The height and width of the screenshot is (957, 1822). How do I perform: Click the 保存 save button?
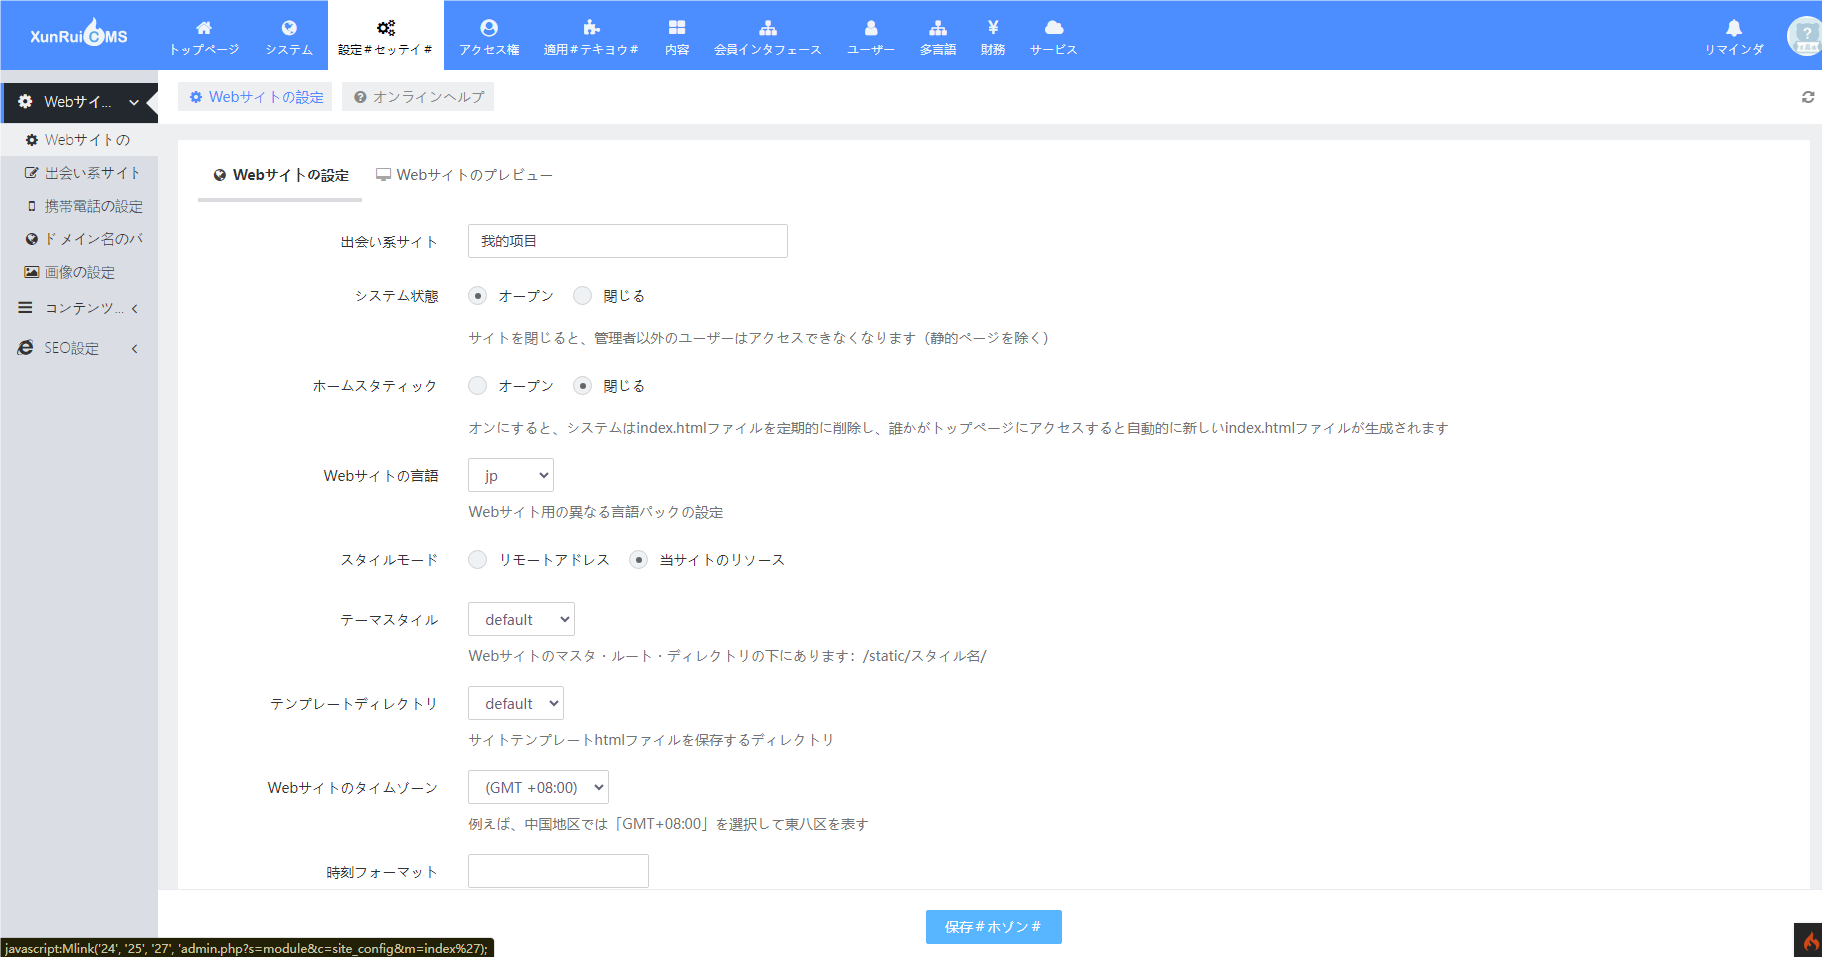(x=993, y=927)
